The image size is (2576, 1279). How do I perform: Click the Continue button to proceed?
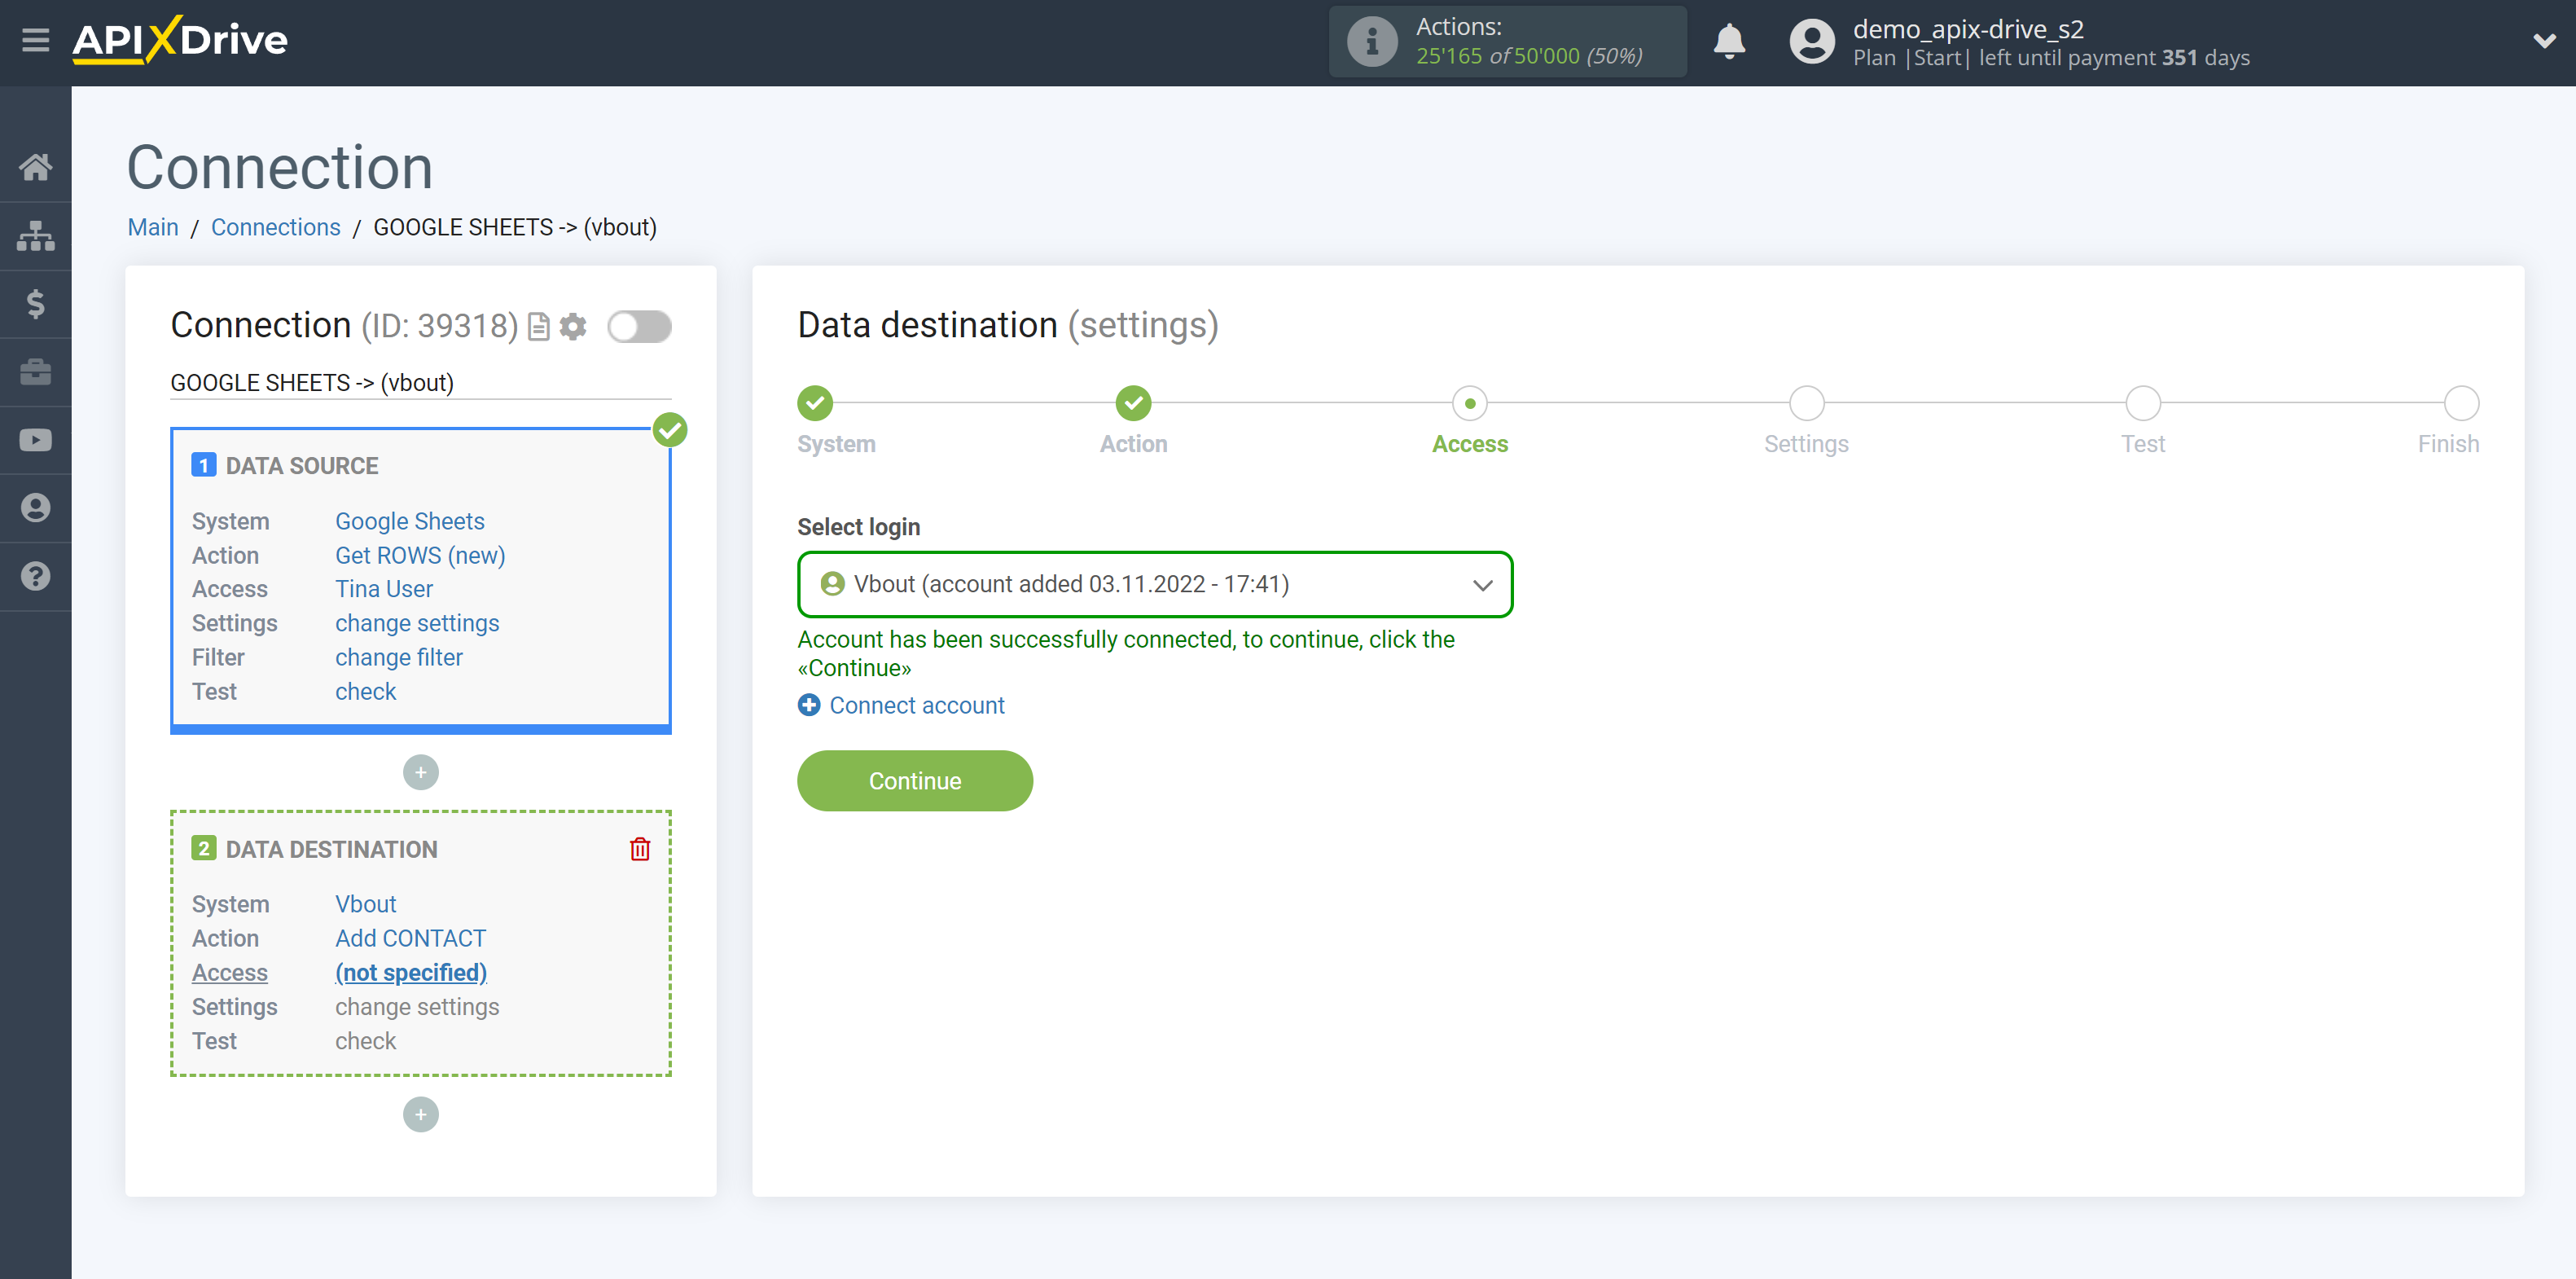[915, 781]
